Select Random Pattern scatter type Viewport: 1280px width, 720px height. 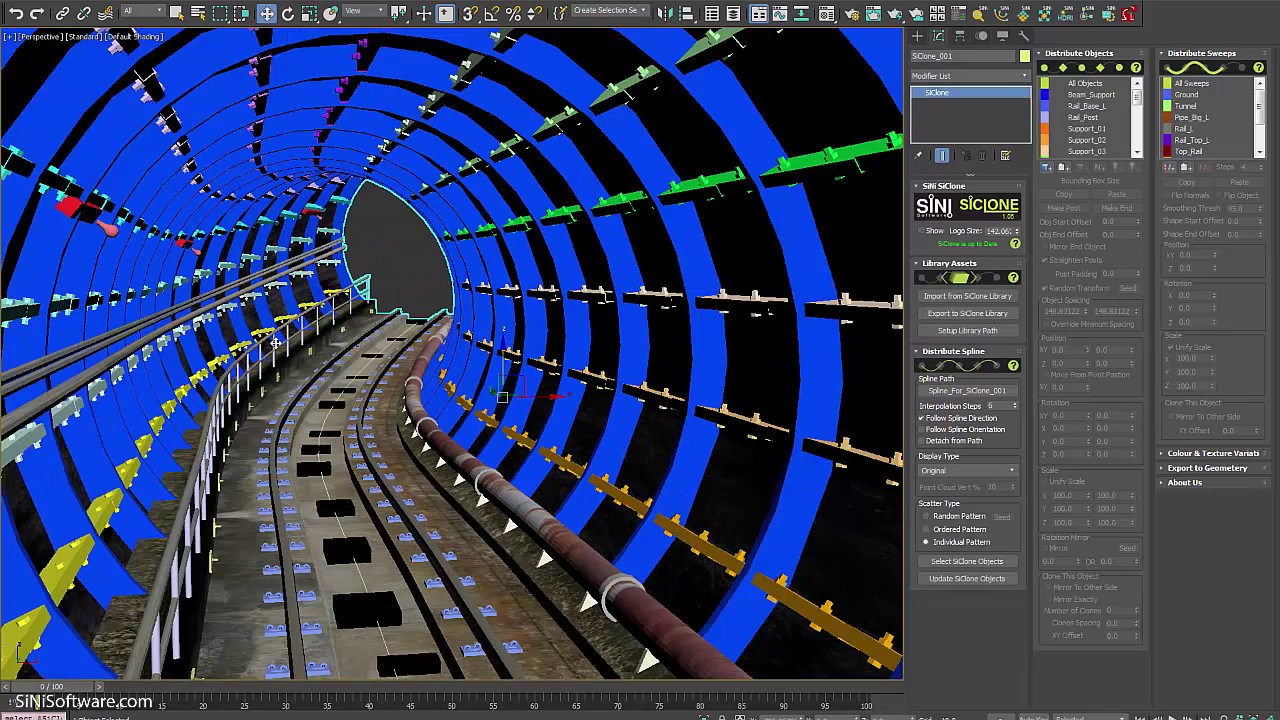coord(925,516)
